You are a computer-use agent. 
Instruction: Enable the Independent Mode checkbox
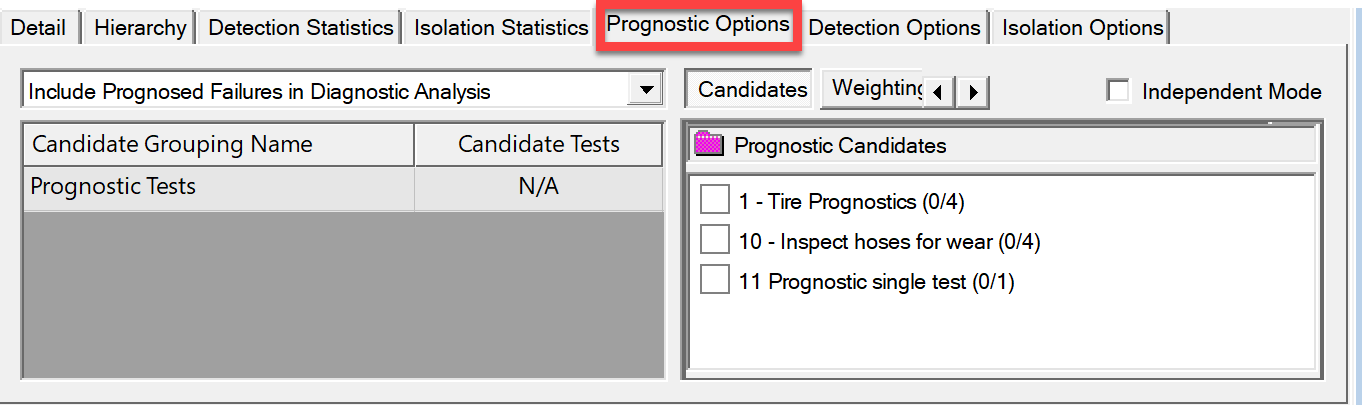point(1118,92)
